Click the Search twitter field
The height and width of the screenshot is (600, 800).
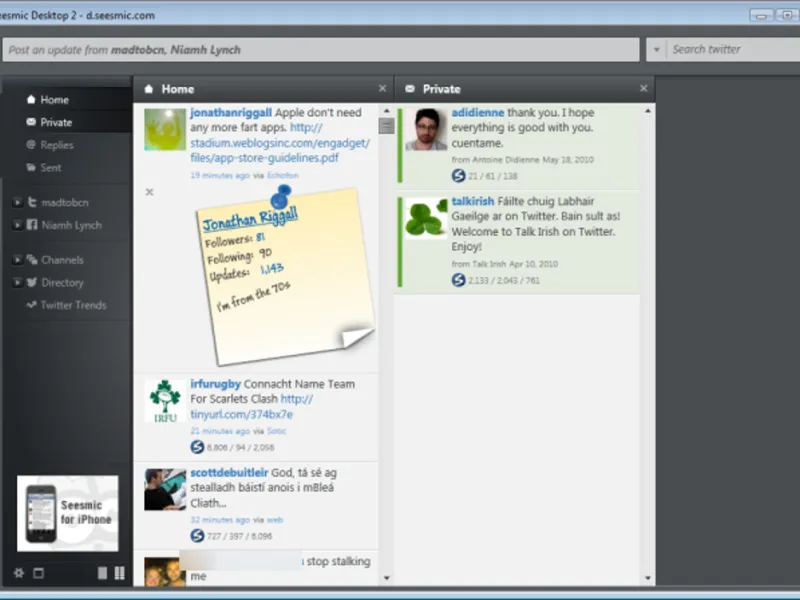(733, 49)
